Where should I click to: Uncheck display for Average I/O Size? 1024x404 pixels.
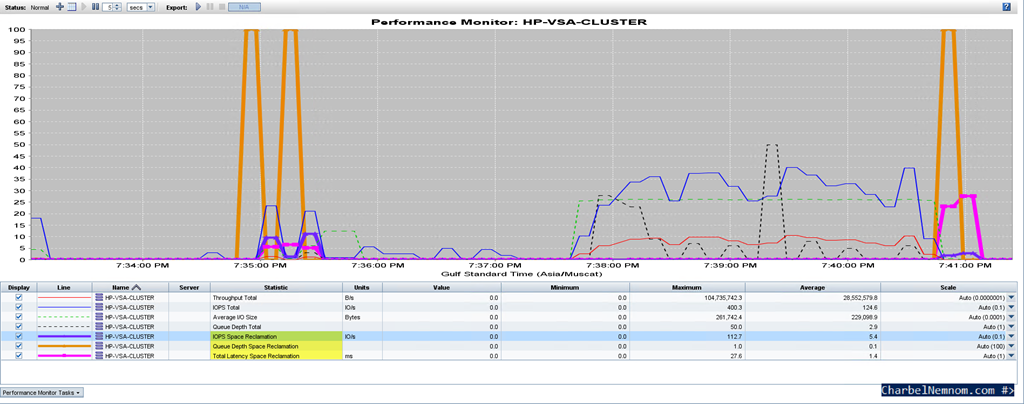[19, 317]
